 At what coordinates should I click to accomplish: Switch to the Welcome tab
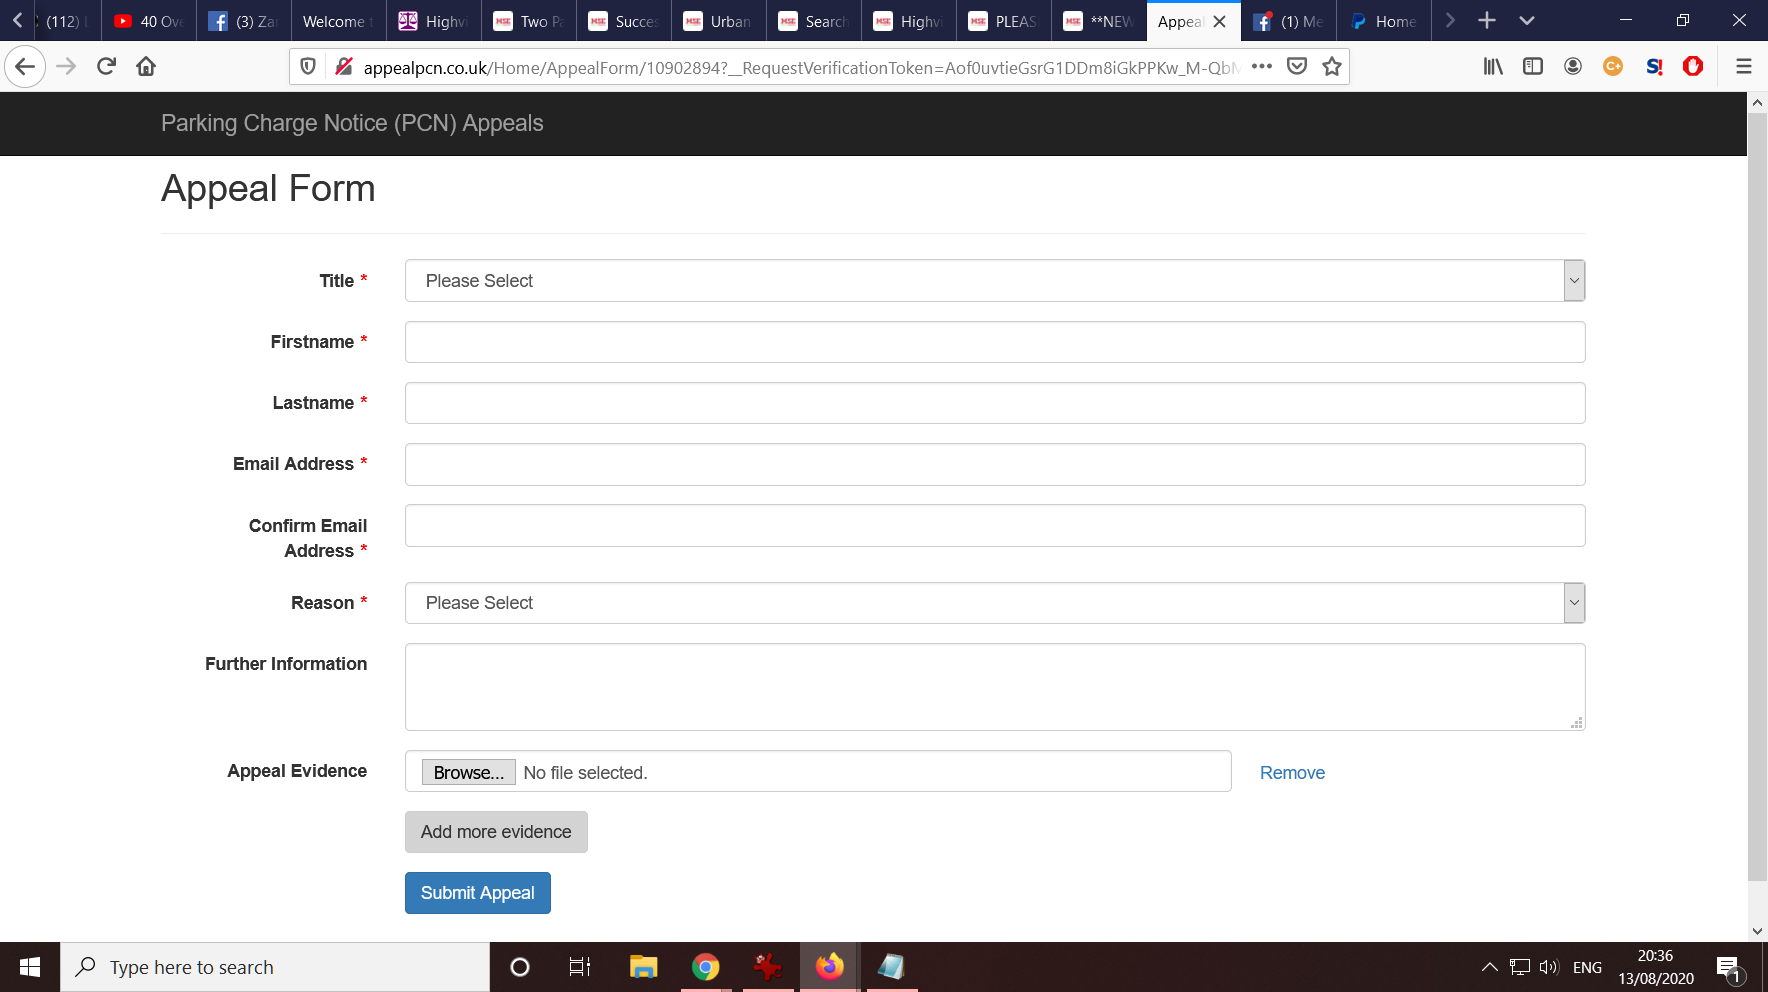tap(337, 21)
